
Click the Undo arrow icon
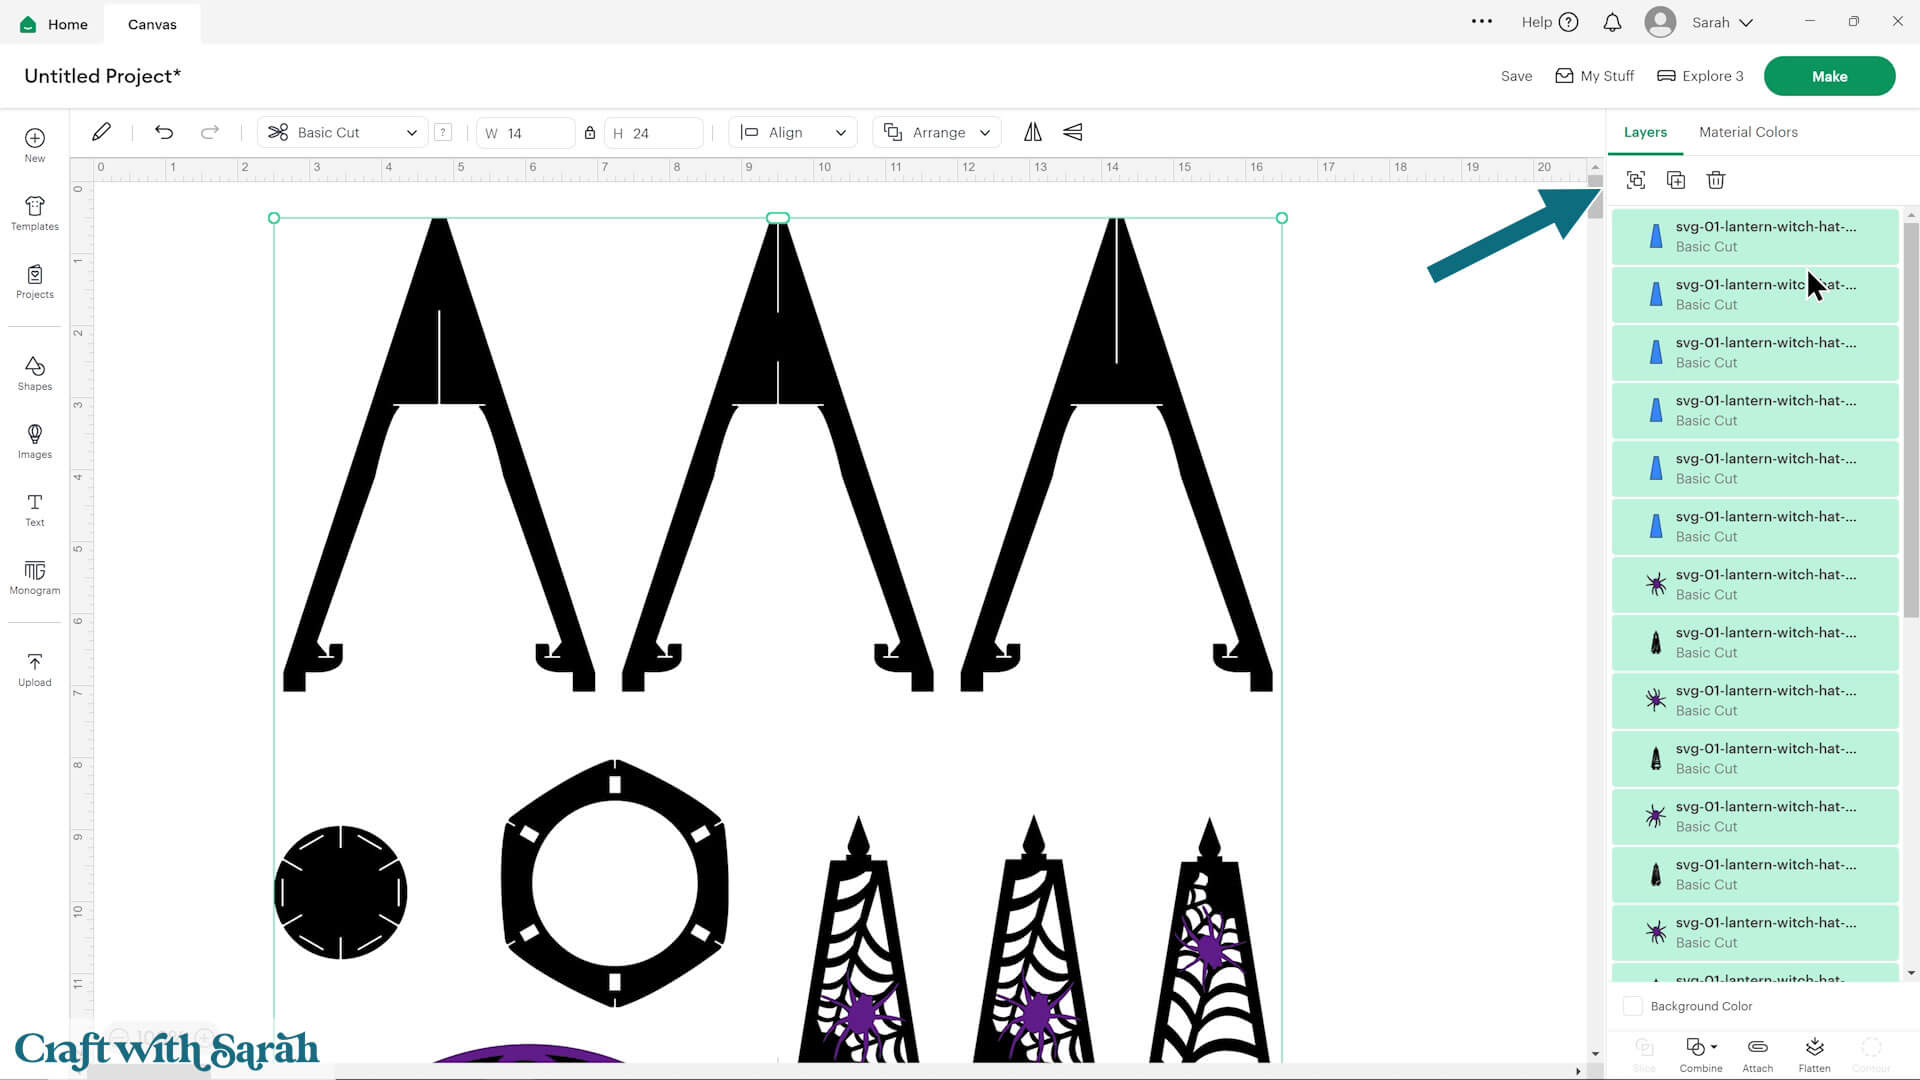coord(164,132)
